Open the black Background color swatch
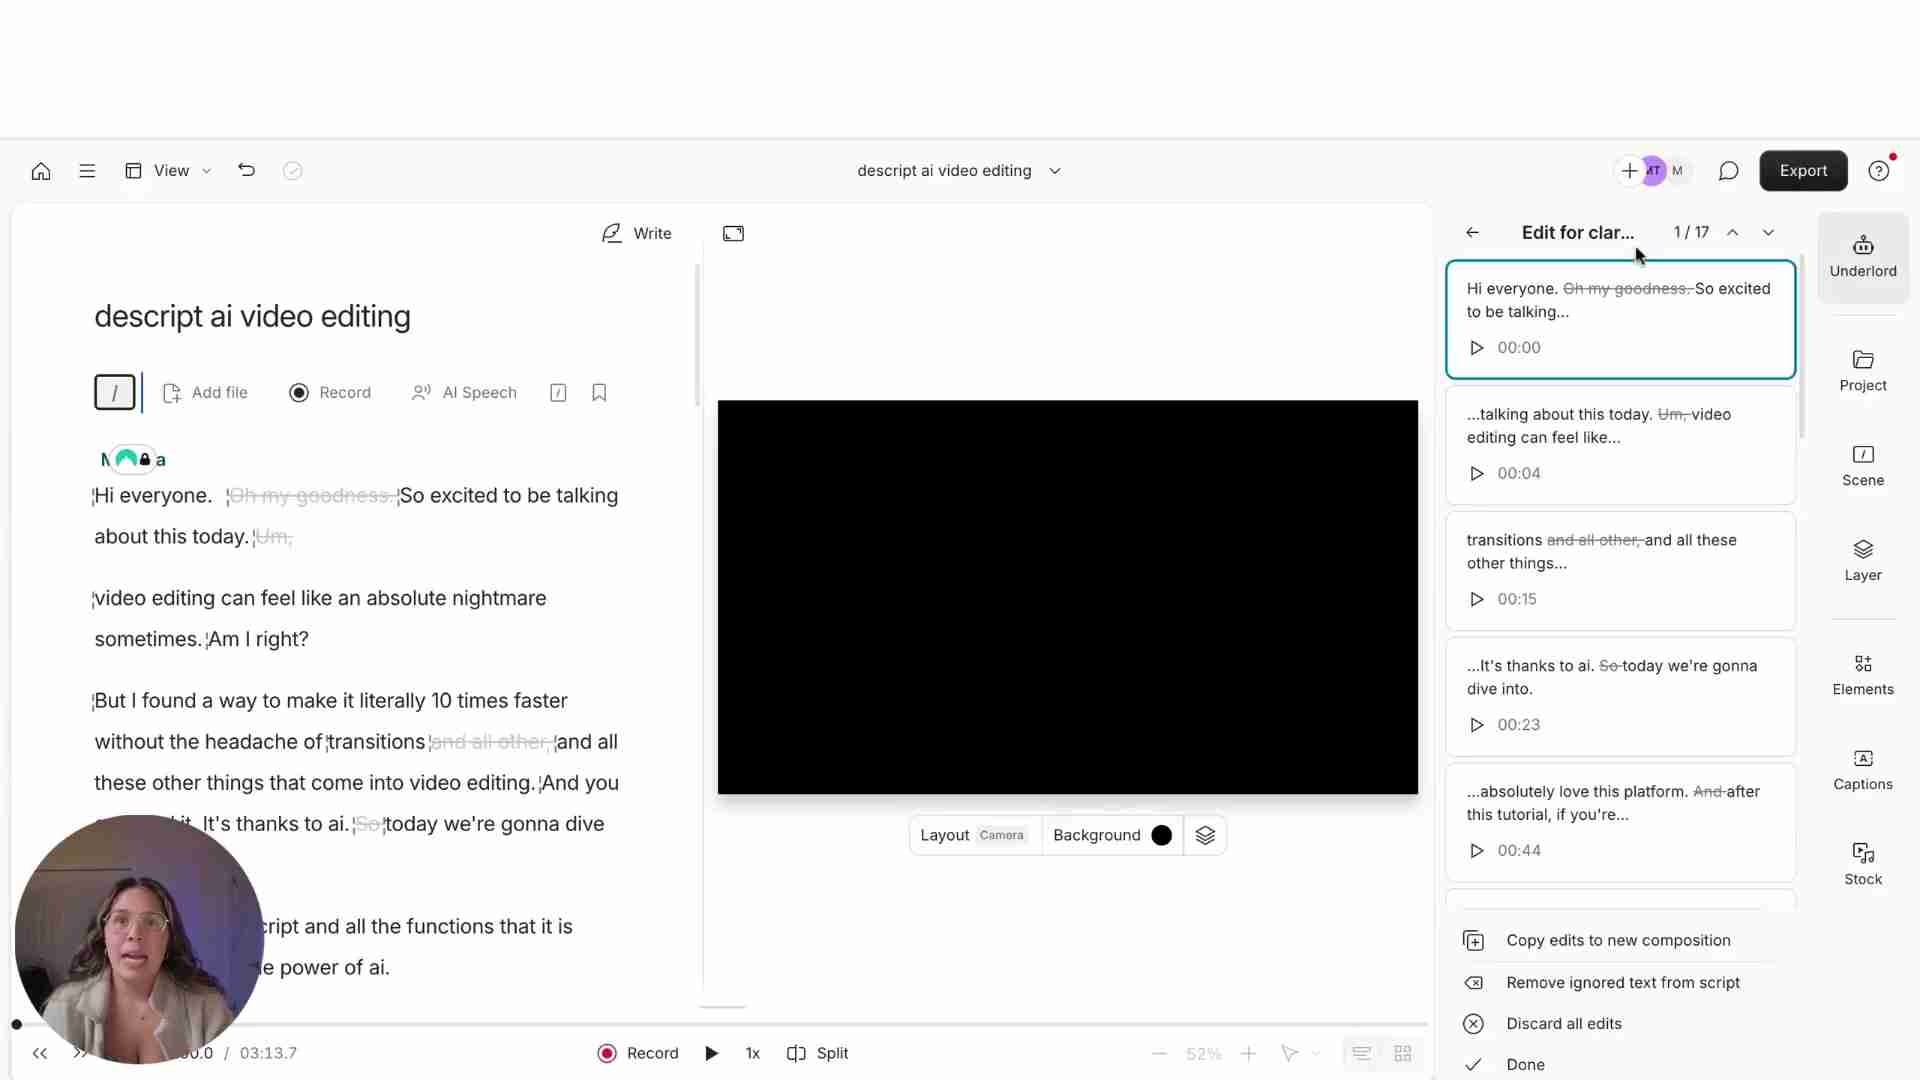The image size is (1920, 1080). click(1161, 835)
